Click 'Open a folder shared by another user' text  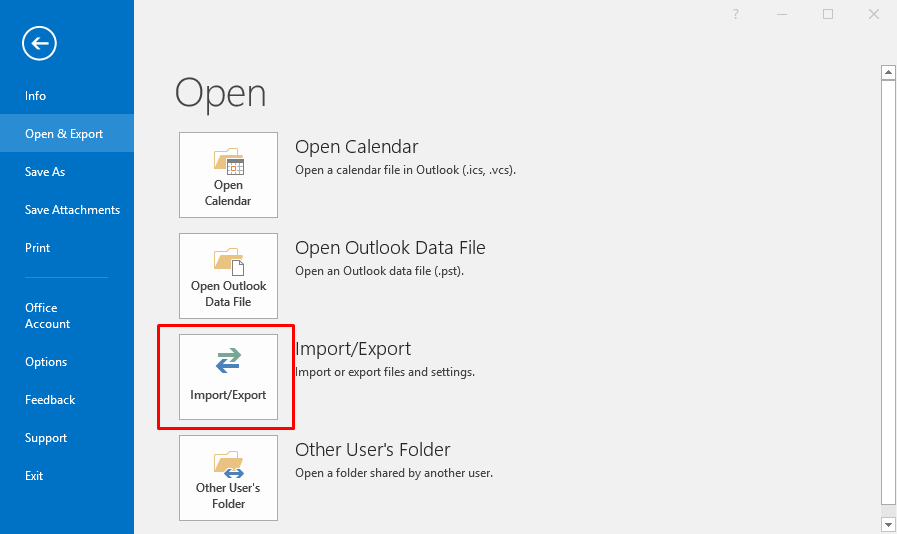394,473
